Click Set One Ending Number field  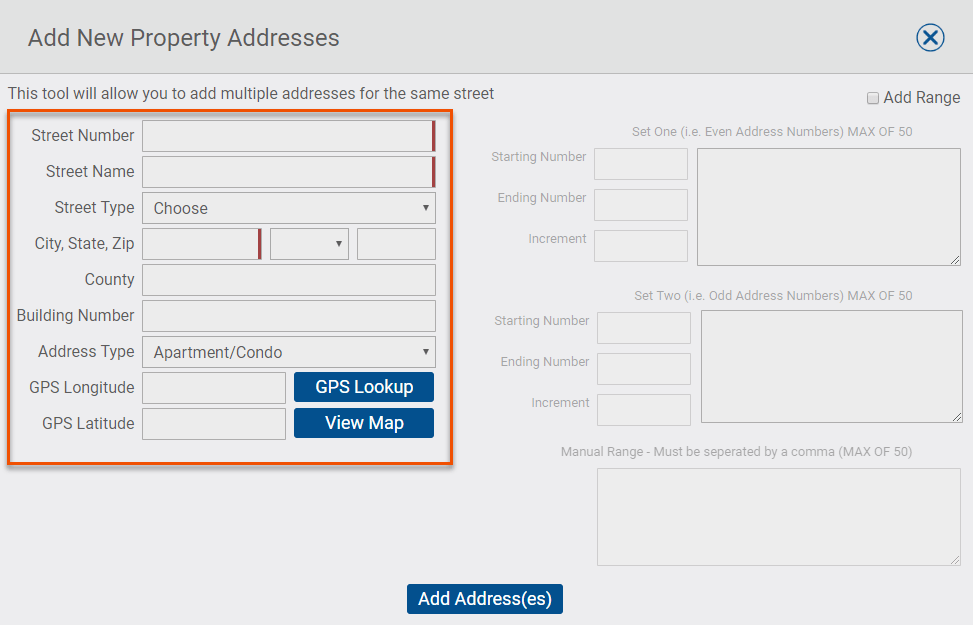click(640, 205)
